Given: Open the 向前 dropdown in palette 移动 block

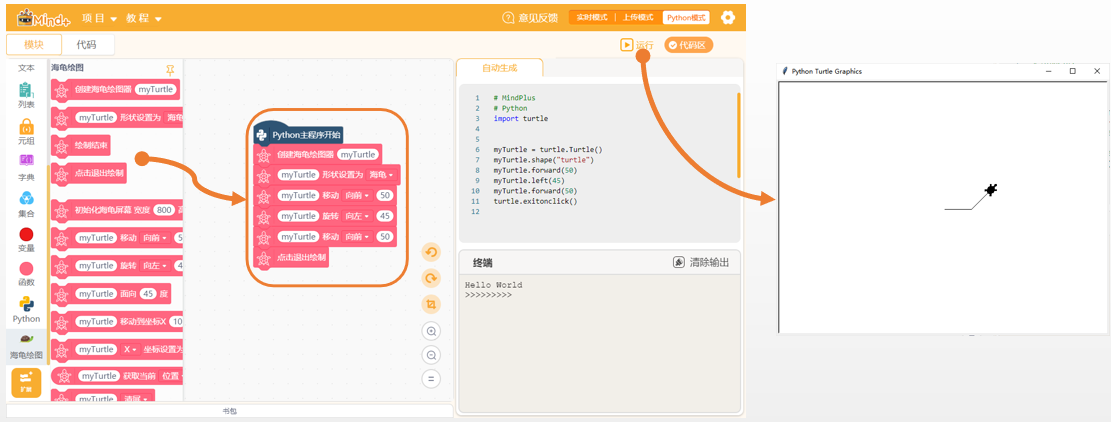Looking at the screenshot, I should [x=154, y=238].
